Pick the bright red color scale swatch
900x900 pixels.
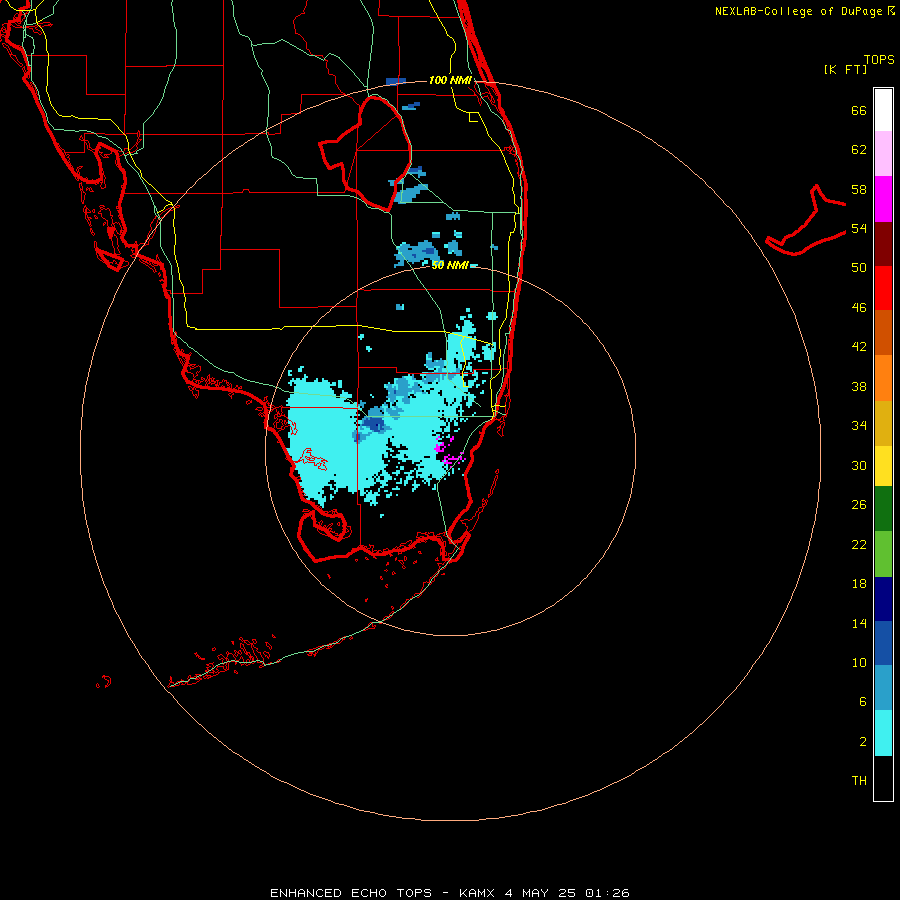(883, 288)
